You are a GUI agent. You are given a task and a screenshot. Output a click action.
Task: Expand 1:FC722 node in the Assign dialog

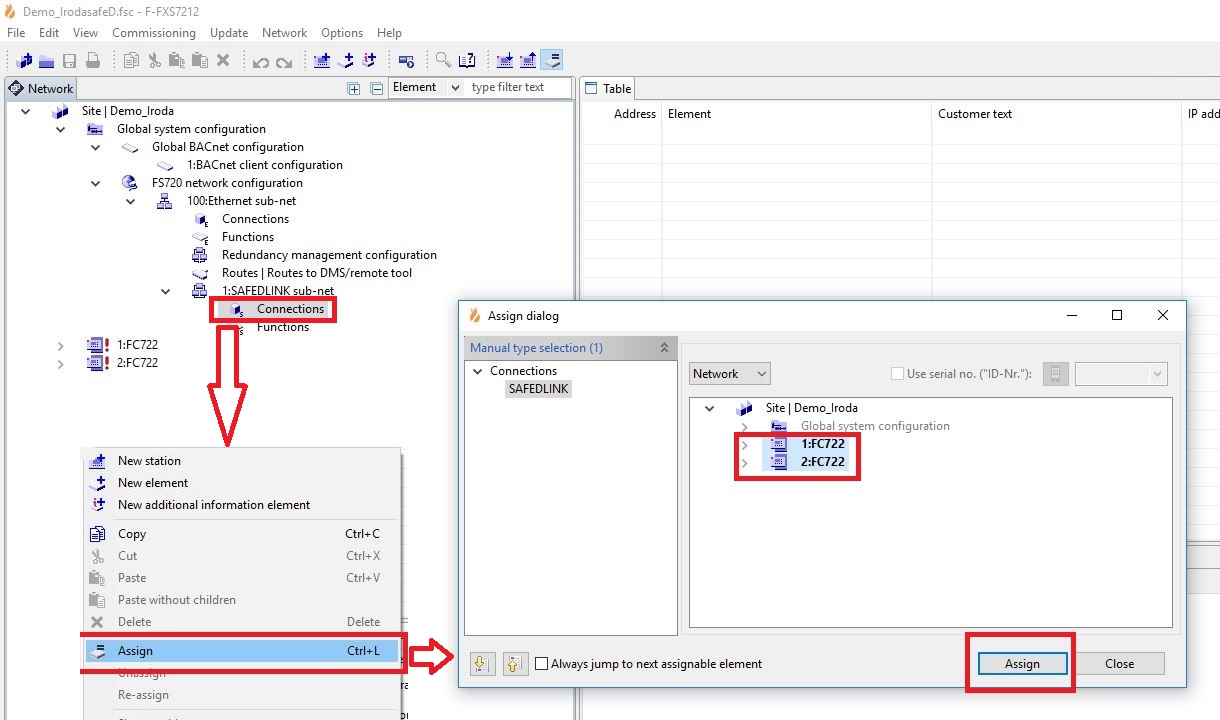point(744,444)
